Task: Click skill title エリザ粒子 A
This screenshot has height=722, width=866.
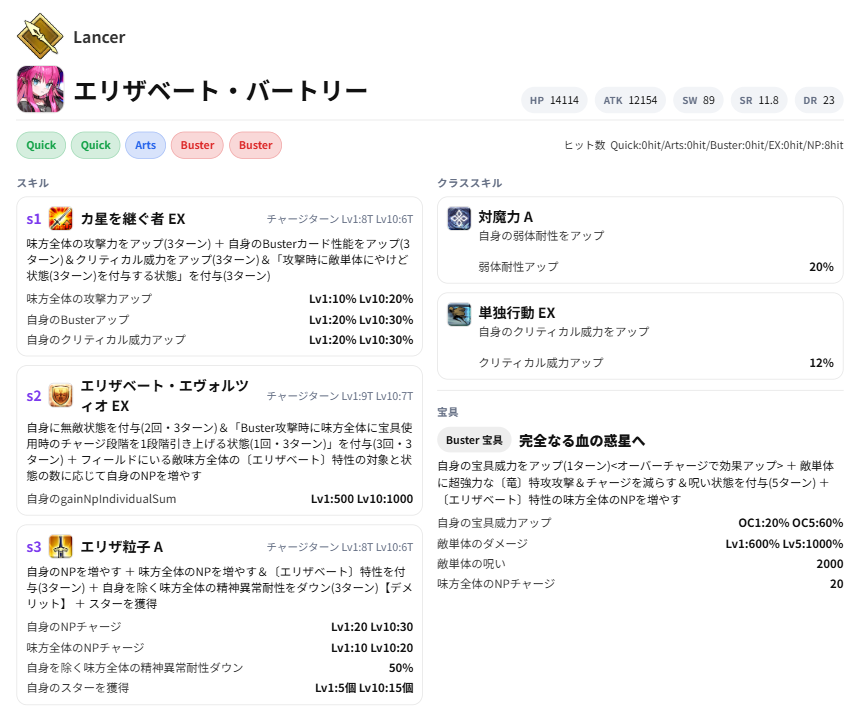Action: (x=122, y=547)
